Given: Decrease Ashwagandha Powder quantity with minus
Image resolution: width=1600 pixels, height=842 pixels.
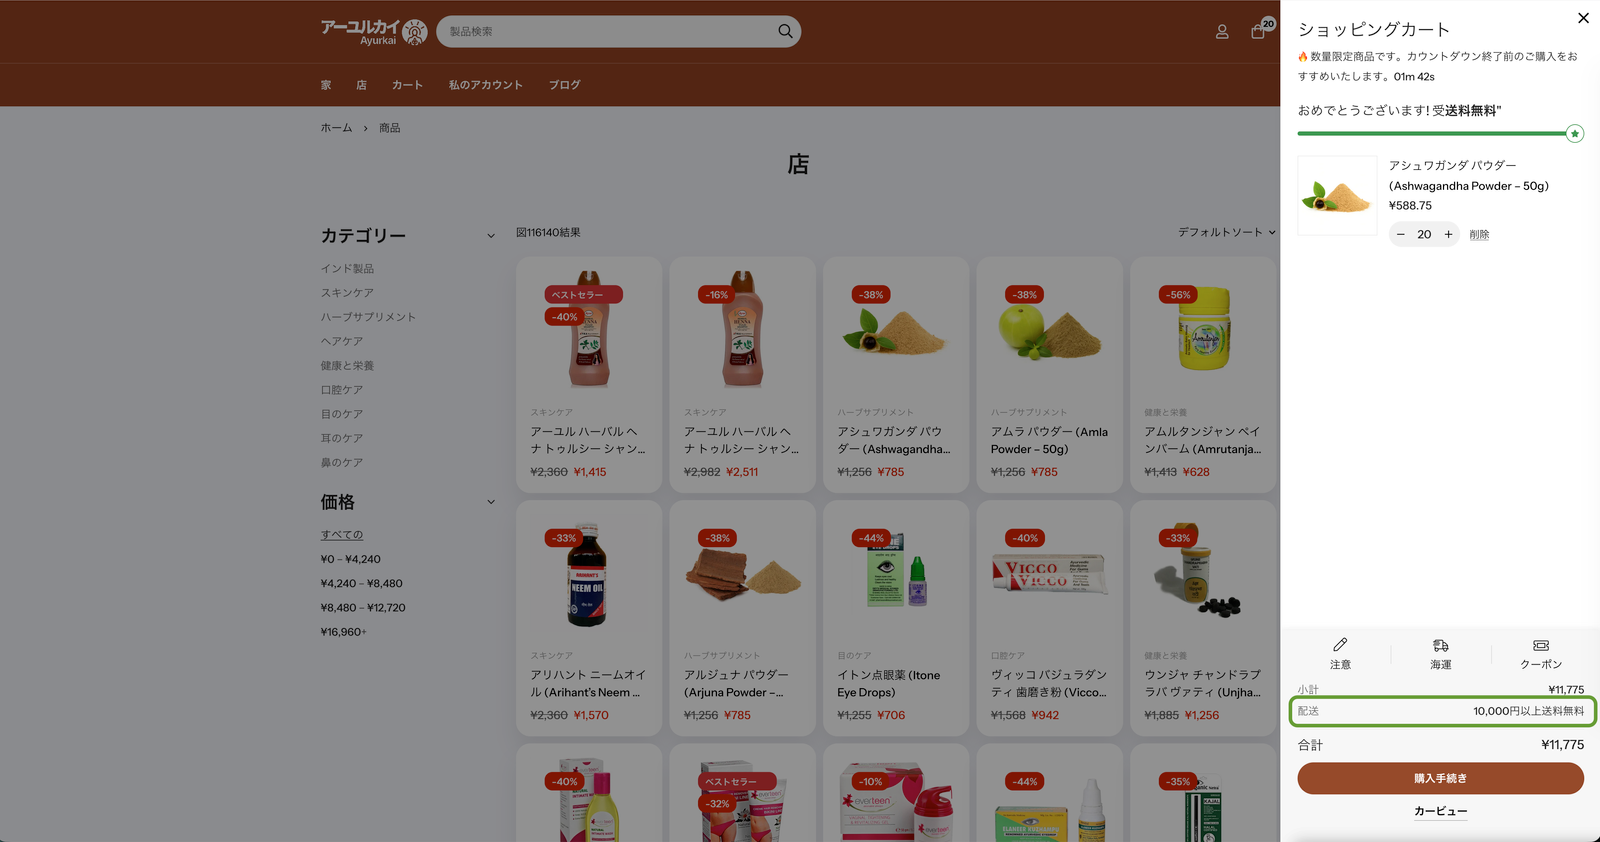Looking at the screenshot, I should pyautogui.click(x=1401, y=235).
